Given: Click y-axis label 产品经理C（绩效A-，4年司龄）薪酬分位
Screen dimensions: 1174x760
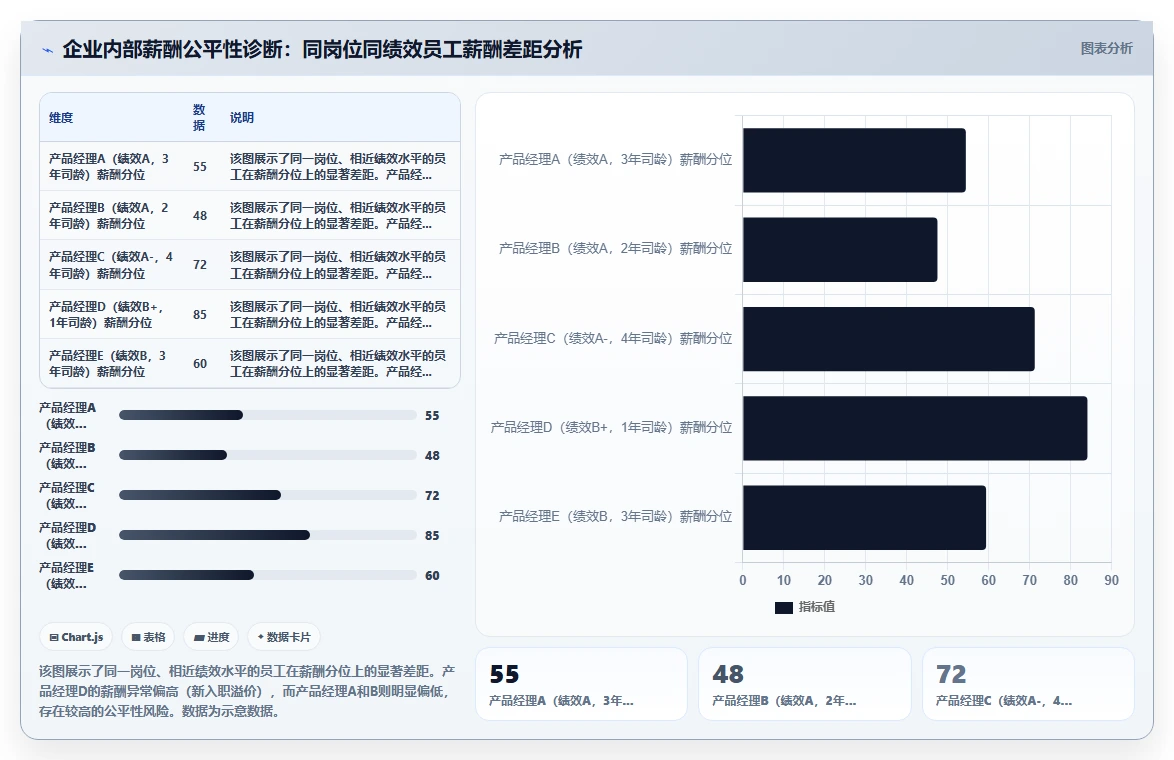Looking at the screenshot, I should click(x=613, y=338).
